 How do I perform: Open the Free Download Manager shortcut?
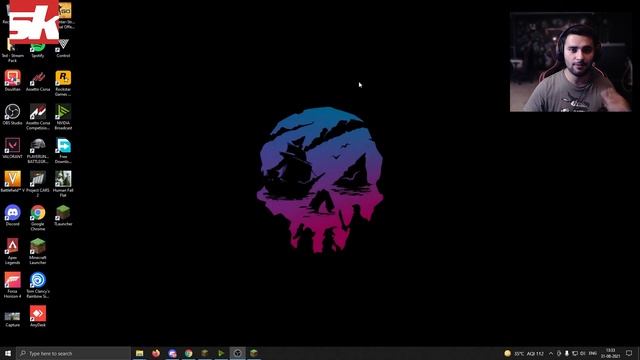click(63, 150)
